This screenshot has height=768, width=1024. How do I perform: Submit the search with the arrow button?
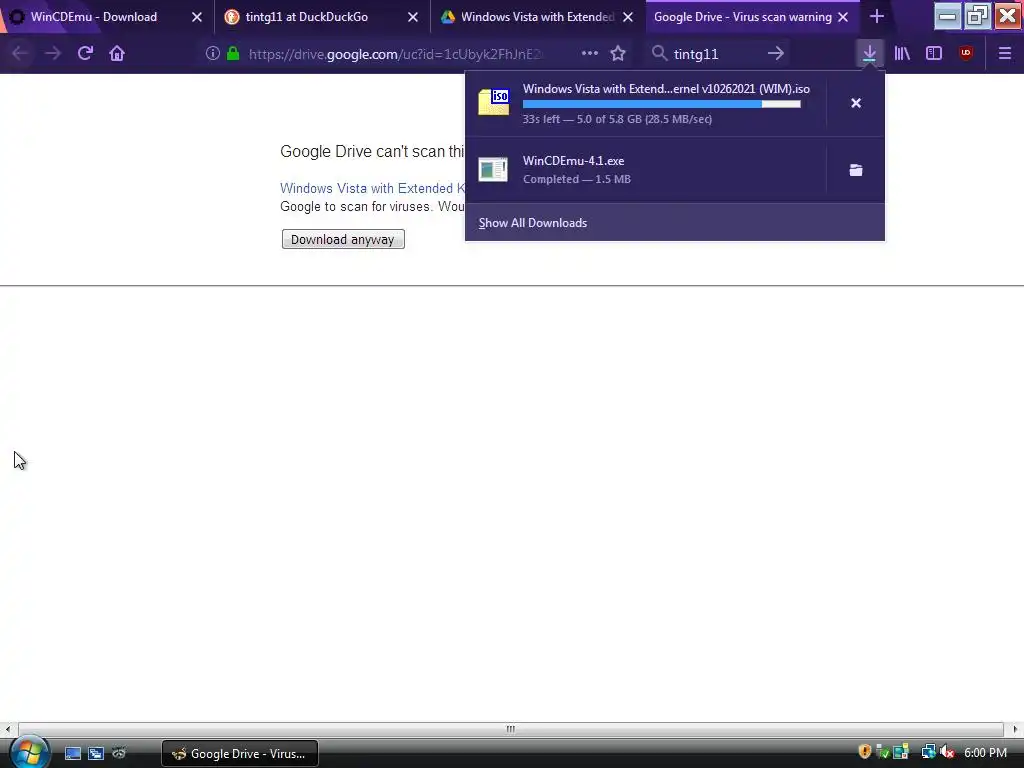tap(776, 54)
